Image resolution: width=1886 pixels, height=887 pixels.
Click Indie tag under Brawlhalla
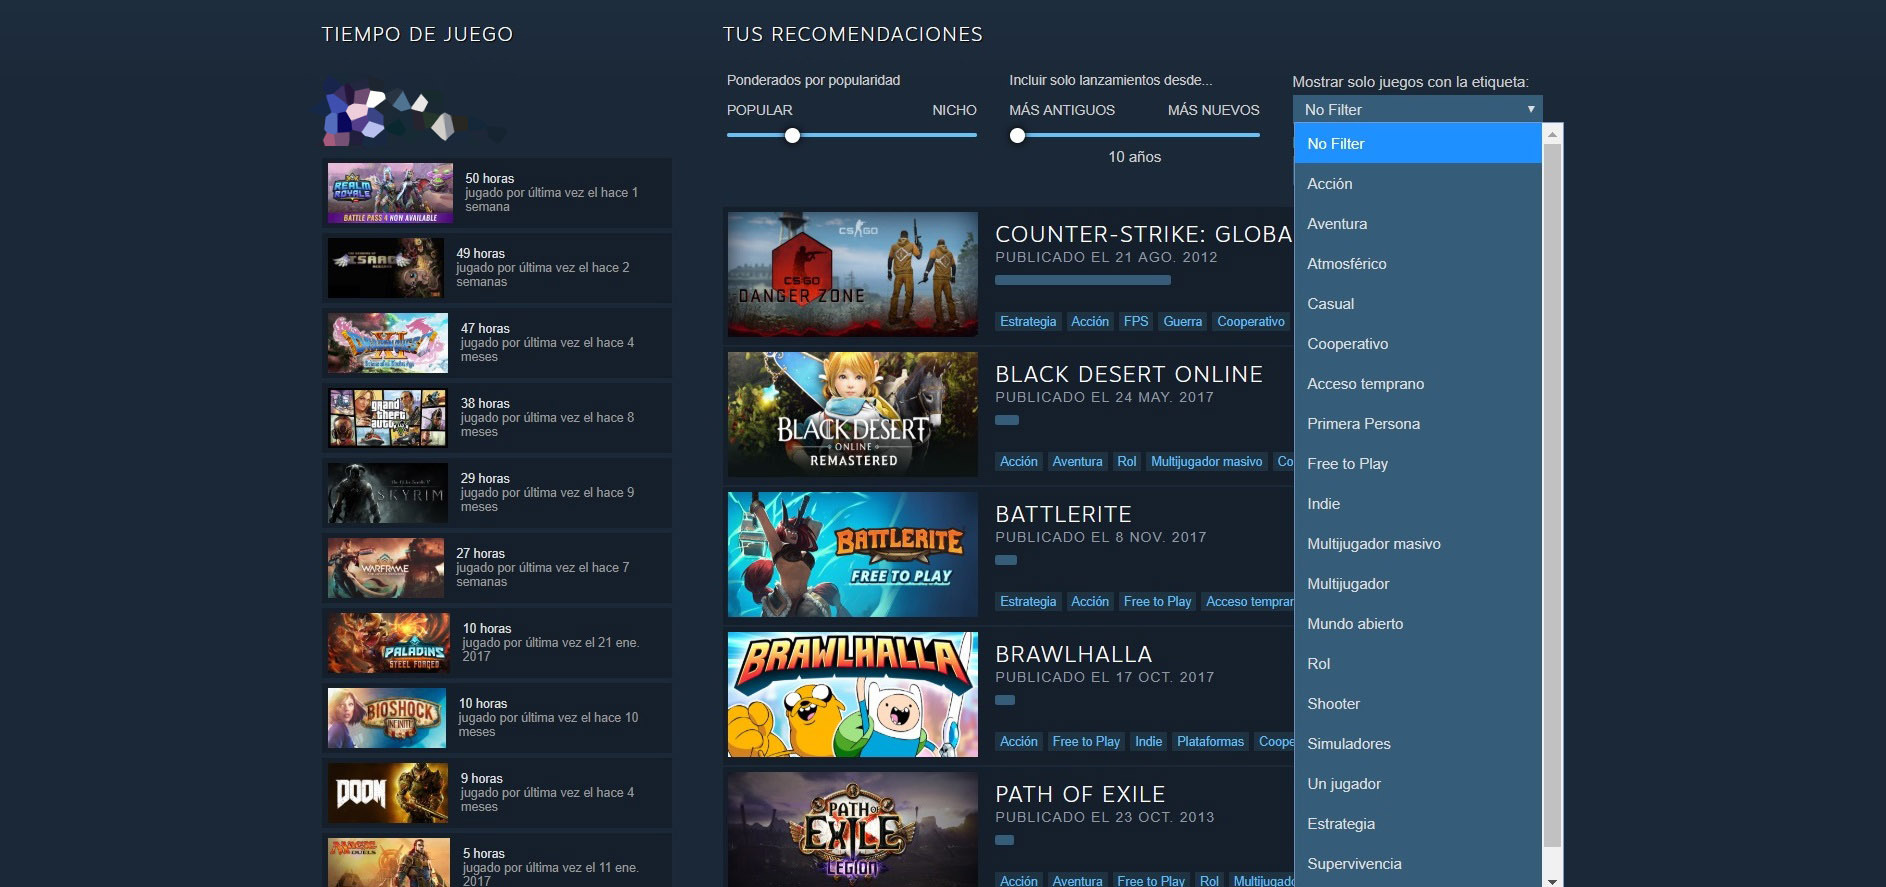pos(1148,741)
